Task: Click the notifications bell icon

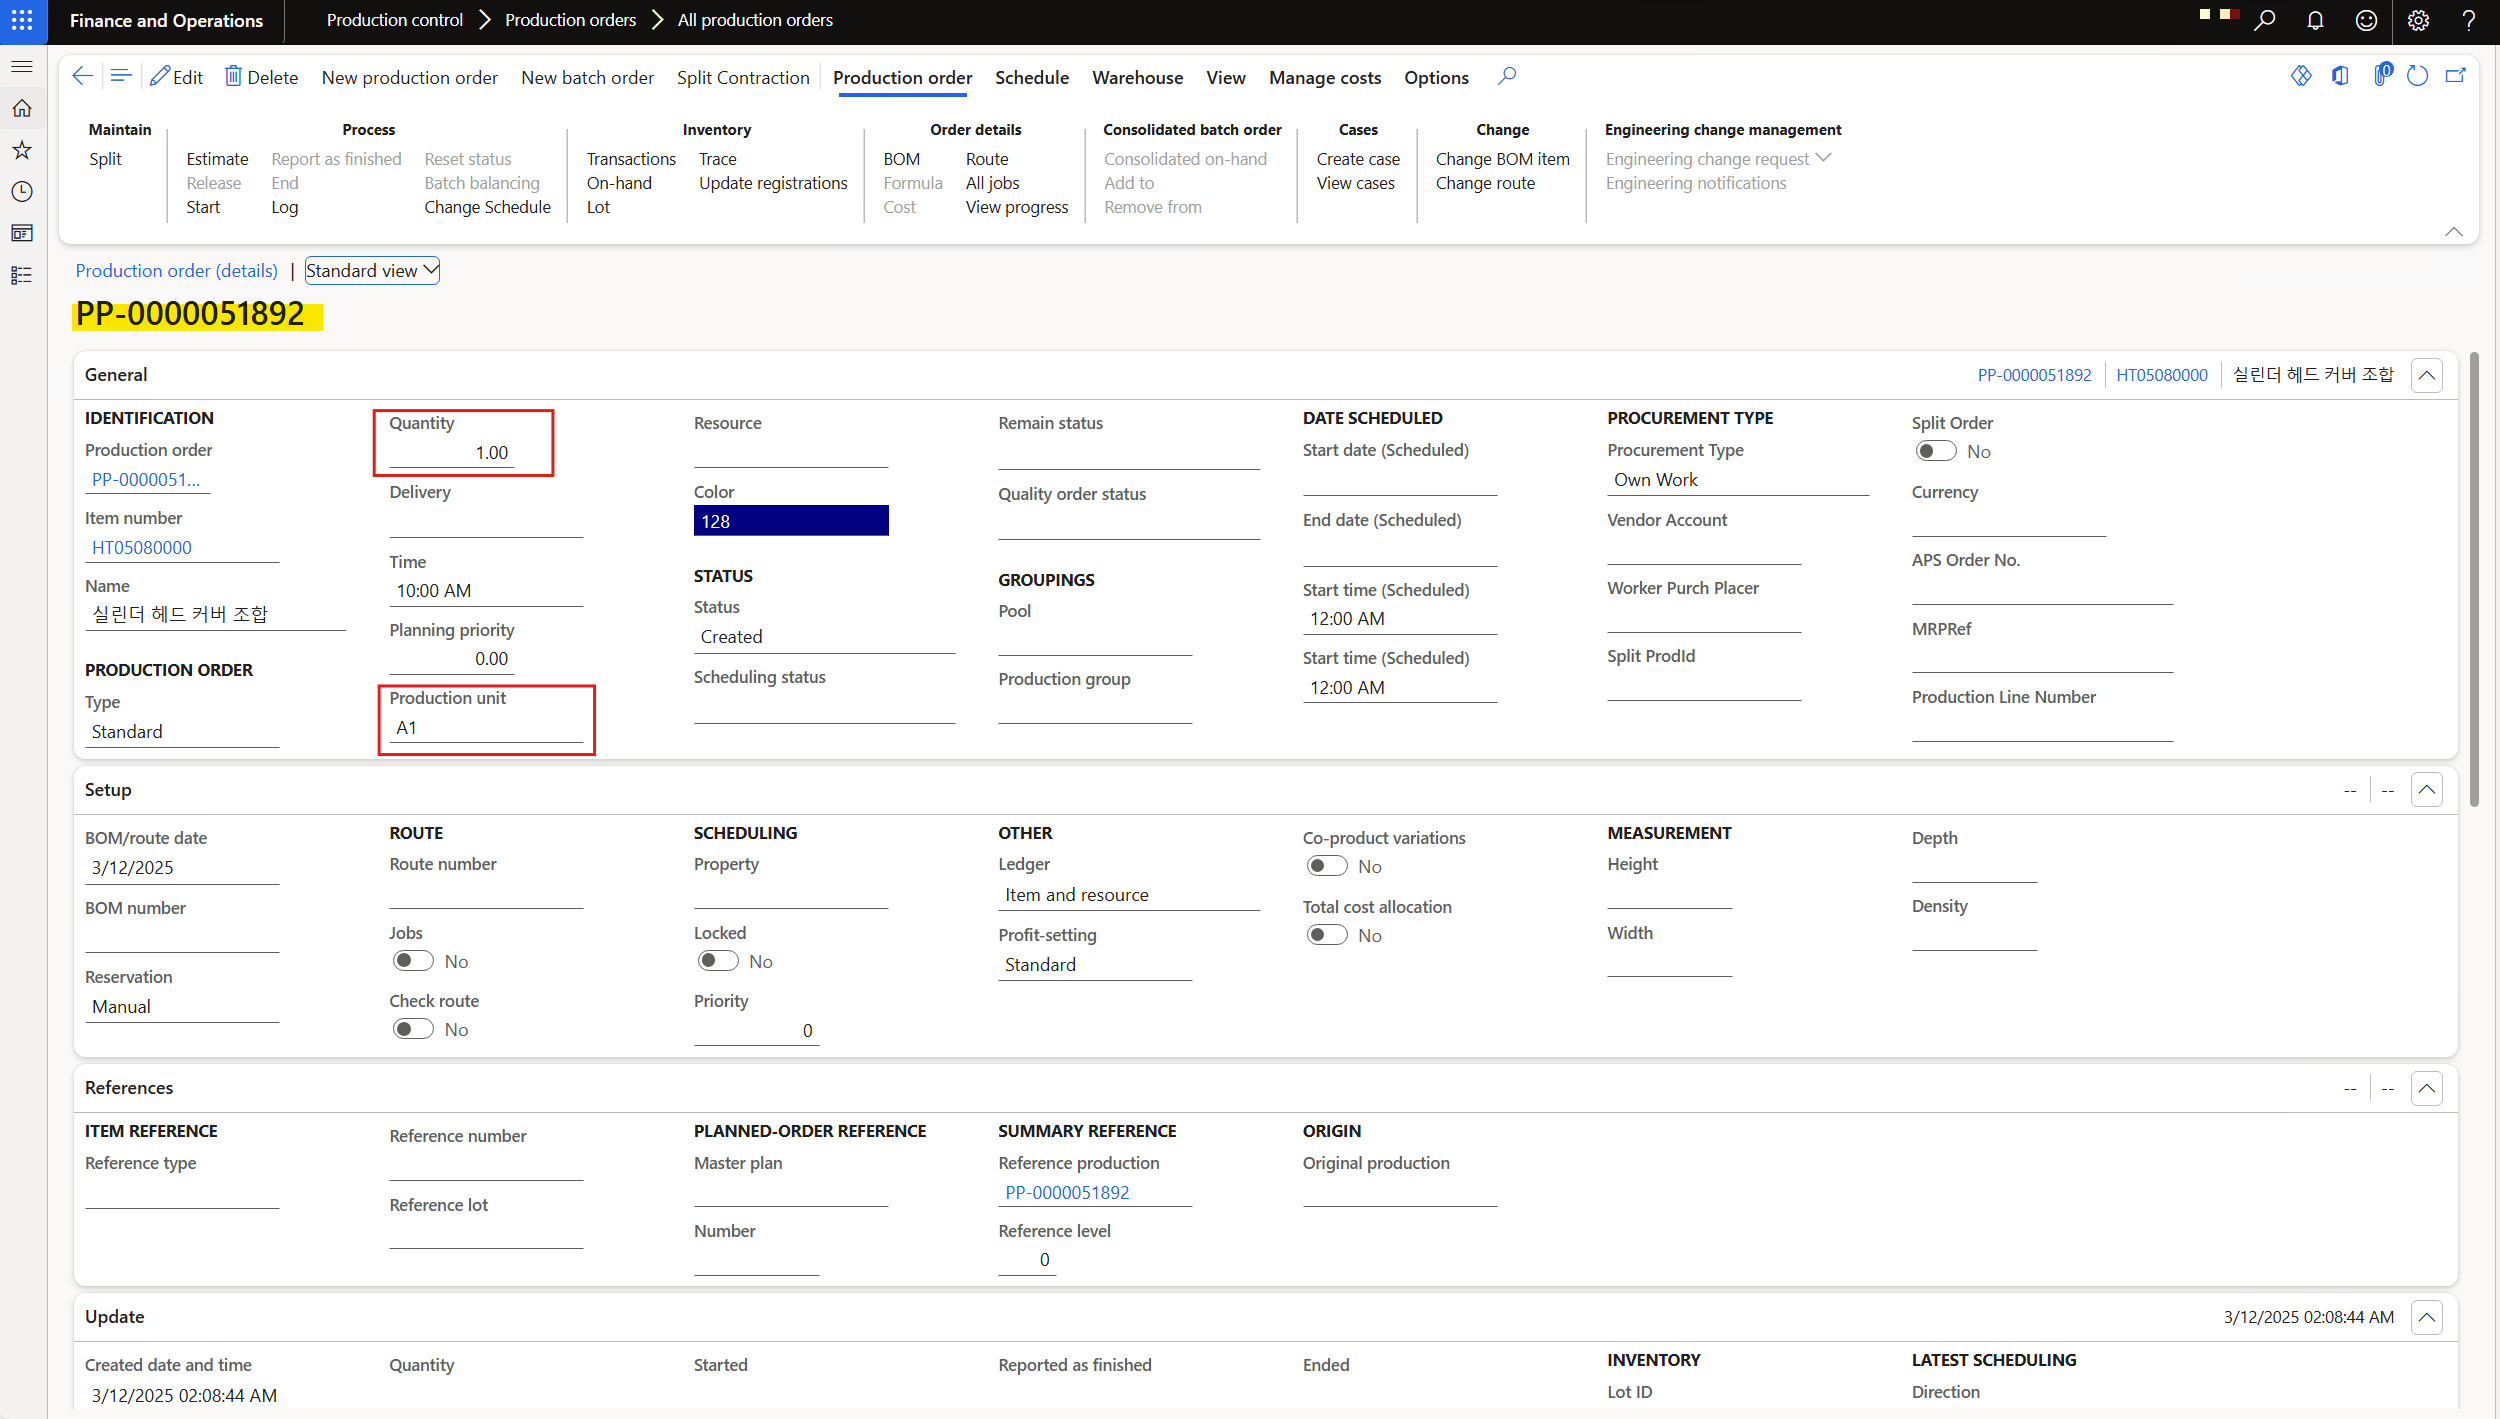Action: [x=2315, y=20]
